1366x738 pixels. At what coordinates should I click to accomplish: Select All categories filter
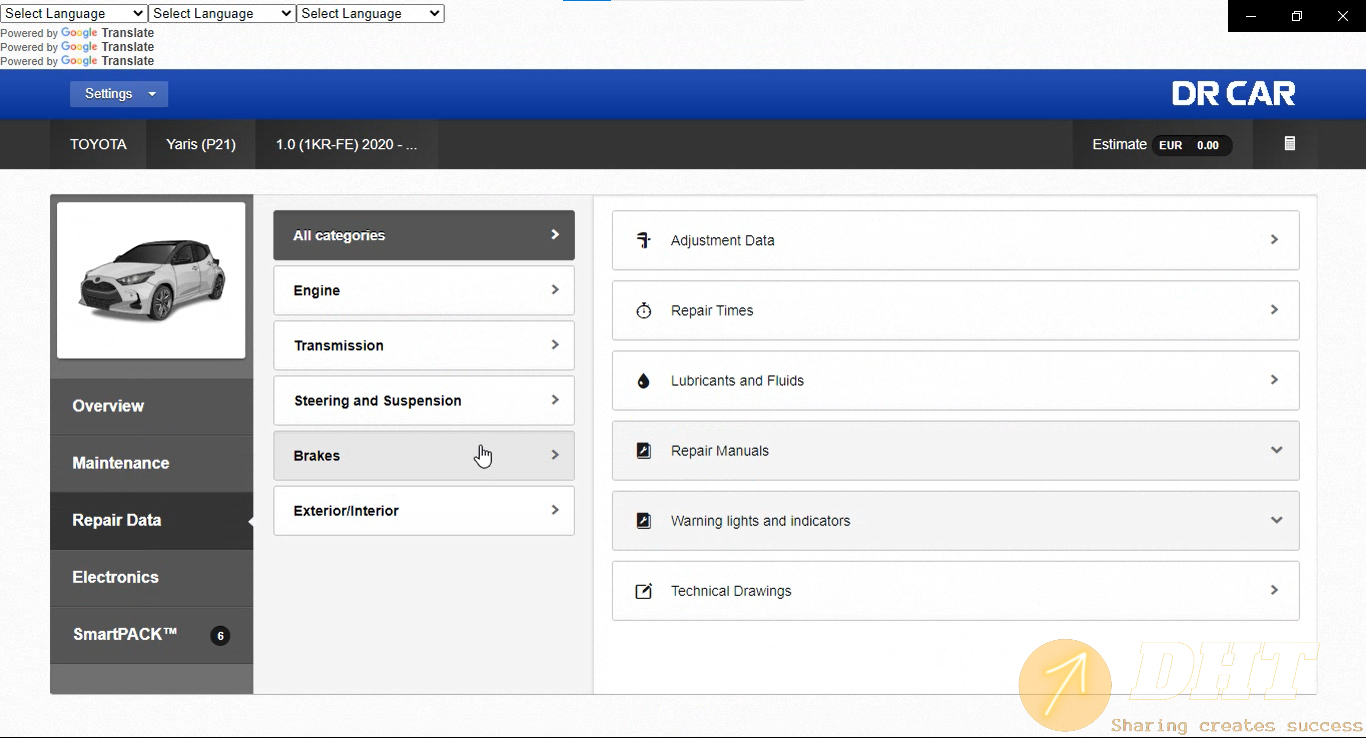point(424,235)
